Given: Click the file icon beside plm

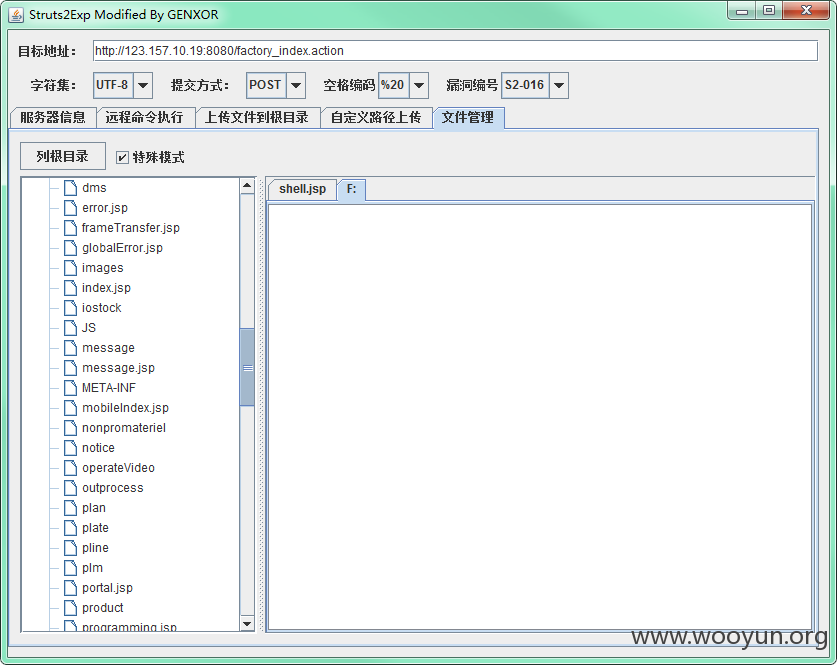Looking at the screenshot, I should click(70, 568).
